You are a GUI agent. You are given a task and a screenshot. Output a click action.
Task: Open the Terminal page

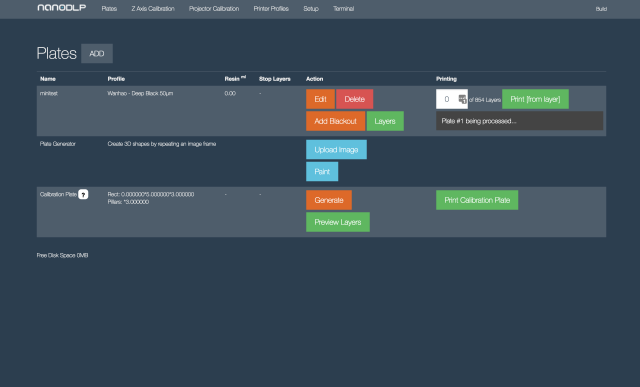(343, 9)
